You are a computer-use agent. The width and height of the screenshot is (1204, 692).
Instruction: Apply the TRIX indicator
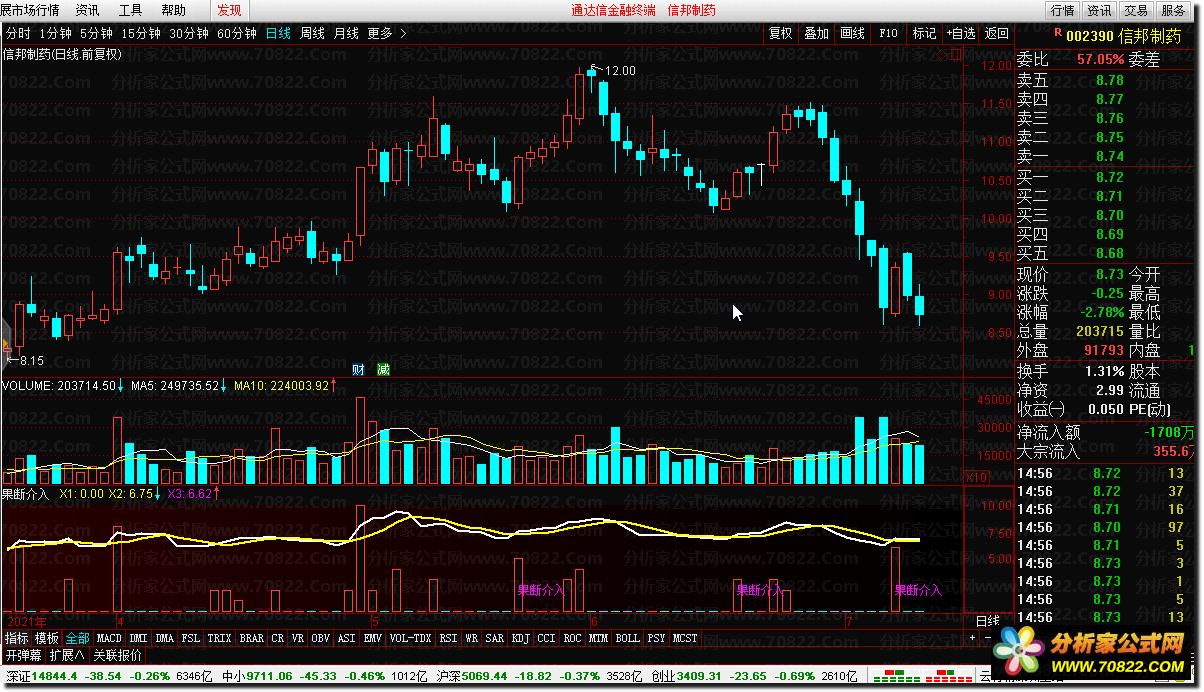[220, 638]
